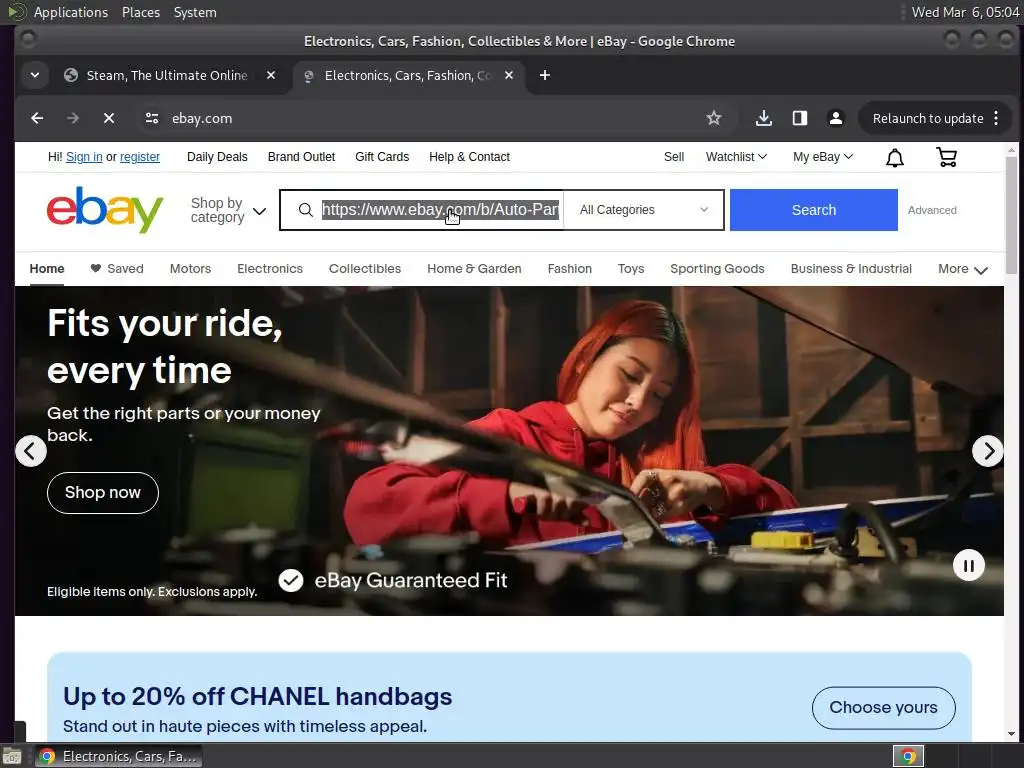Open site information icon beside ebay.com
The image size is (1024, 768).
tap(152, 118)
